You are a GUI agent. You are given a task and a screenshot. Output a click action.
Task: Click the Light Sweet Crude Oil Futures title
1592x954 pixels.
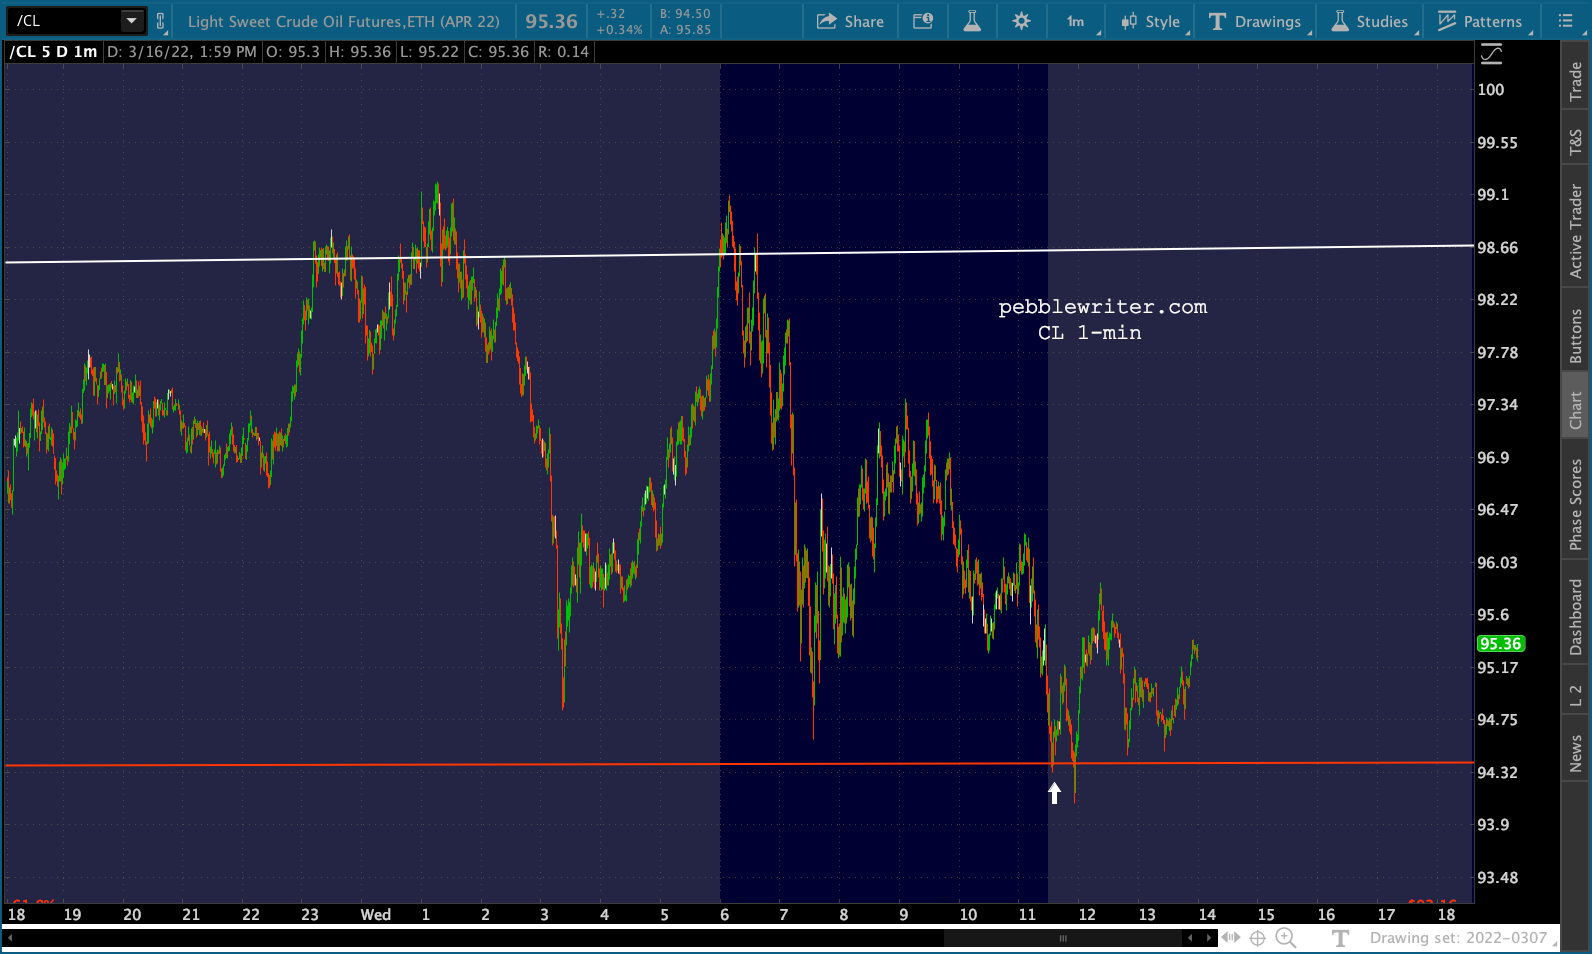(343, 21)
